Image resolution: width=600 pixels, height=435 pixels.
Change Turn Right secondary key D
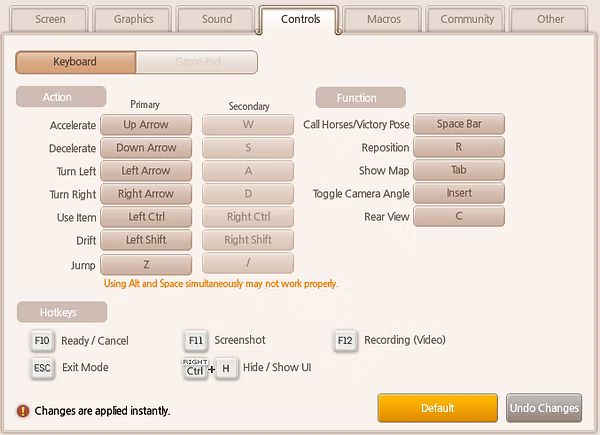(248, 194)
